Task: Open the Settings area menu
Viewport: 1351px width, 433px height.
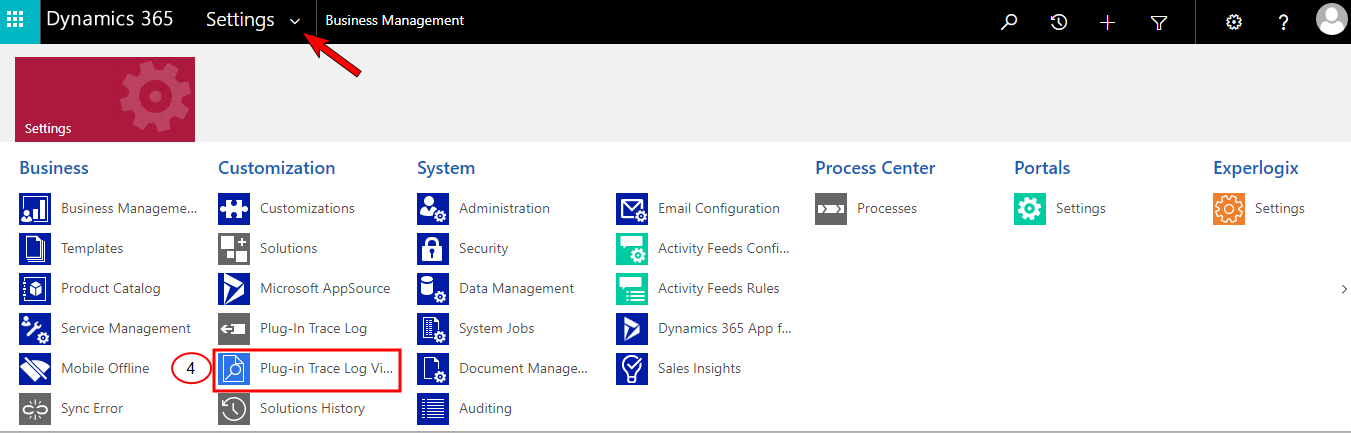Action: coord(240,20)
